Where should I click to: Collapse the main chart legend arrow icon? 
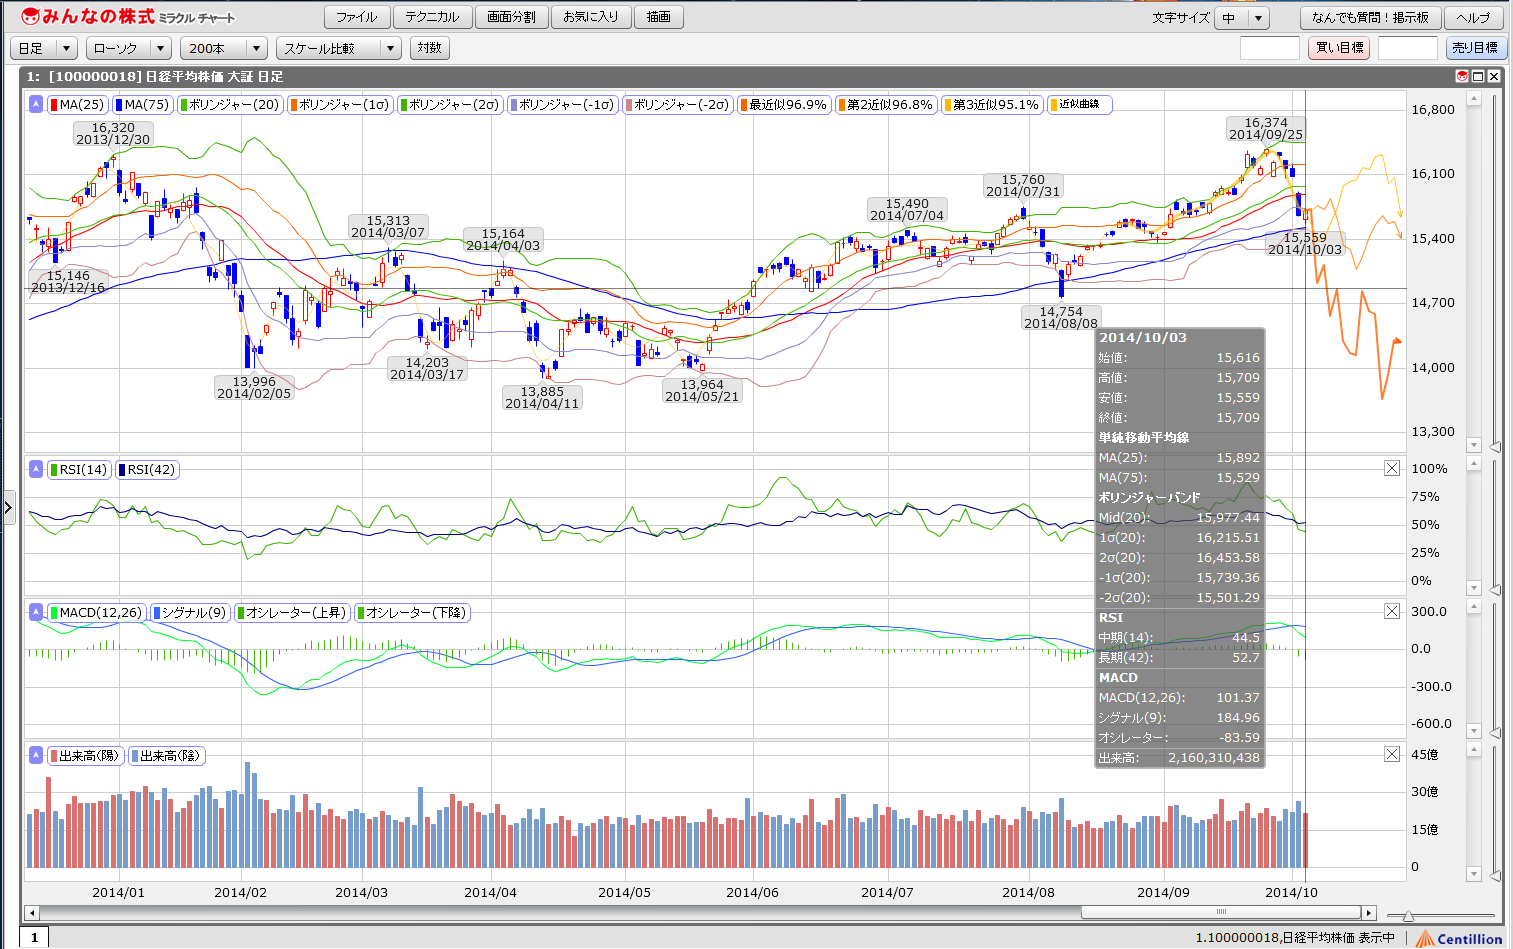click(x=36, y=104)
